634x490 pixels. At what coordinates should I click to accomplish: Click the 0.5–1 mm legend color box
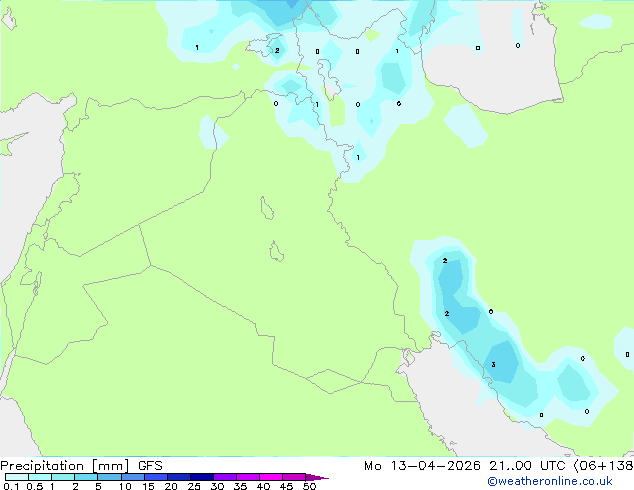tap(40, 477)
